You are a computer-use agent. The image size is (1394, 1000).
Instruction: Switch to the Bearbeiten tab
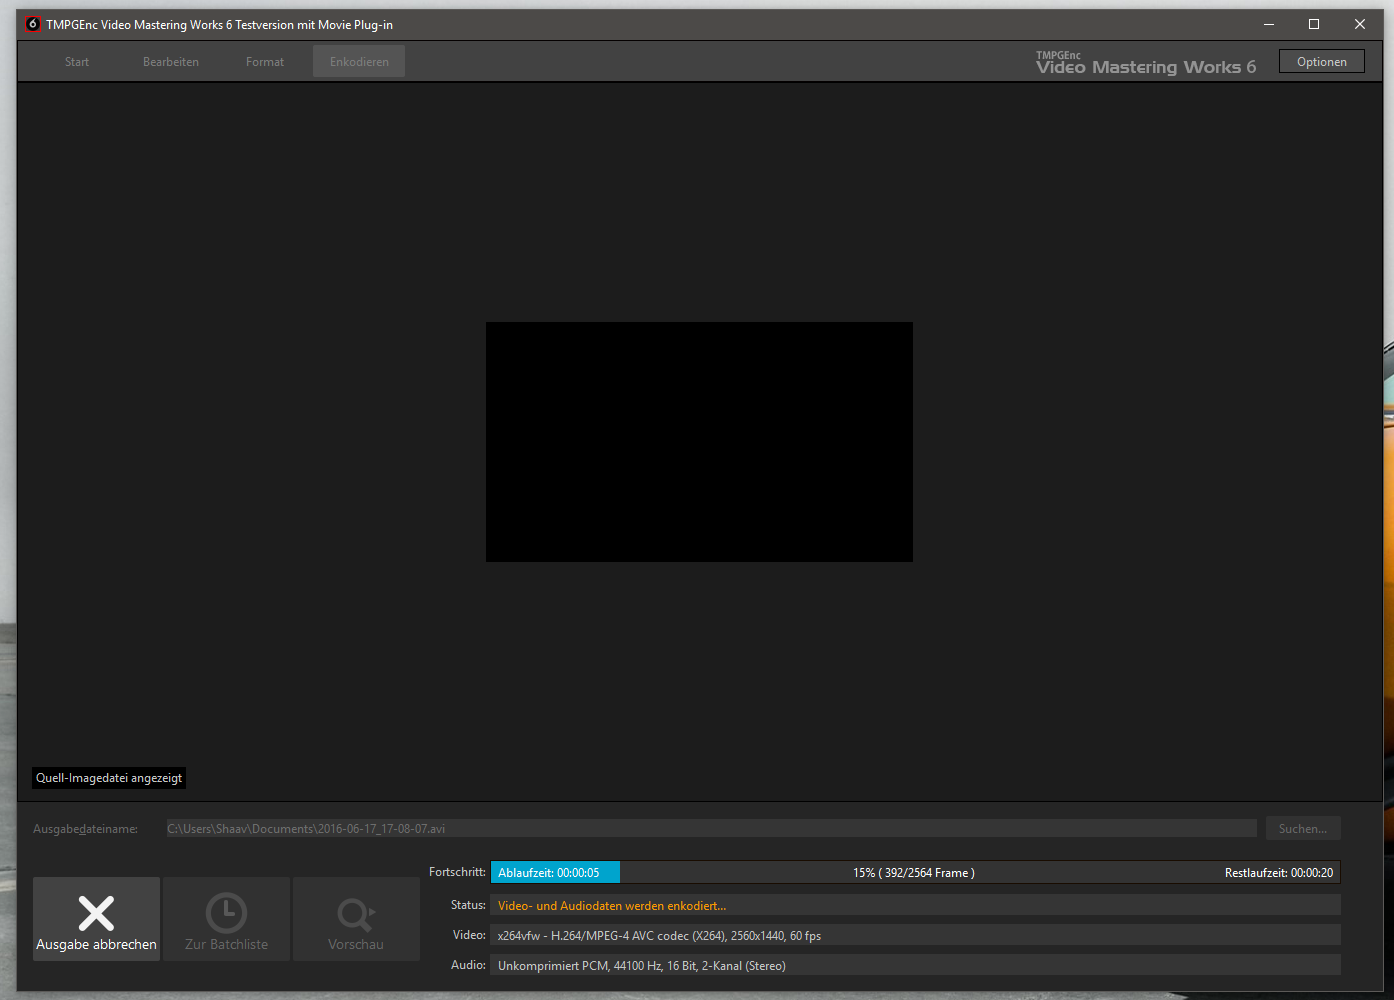coord(171,62)
